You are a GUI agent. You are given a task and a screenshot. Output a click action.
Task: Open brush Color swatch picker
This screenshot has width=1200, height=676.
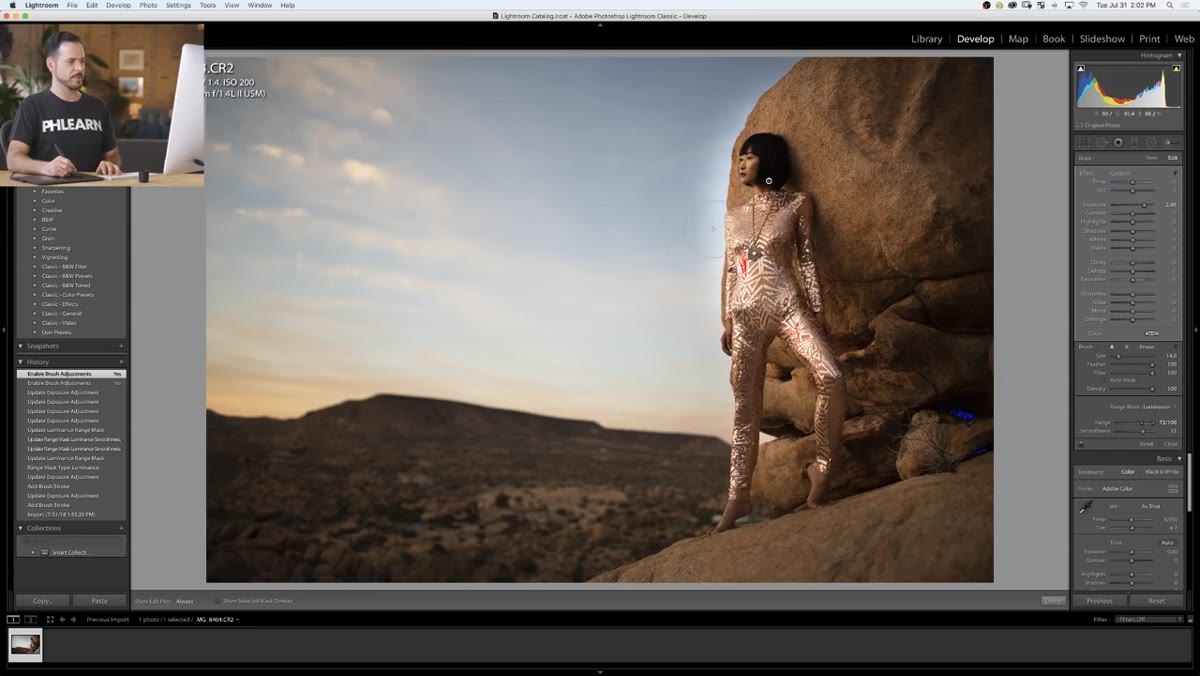(x=1151, y=333)
